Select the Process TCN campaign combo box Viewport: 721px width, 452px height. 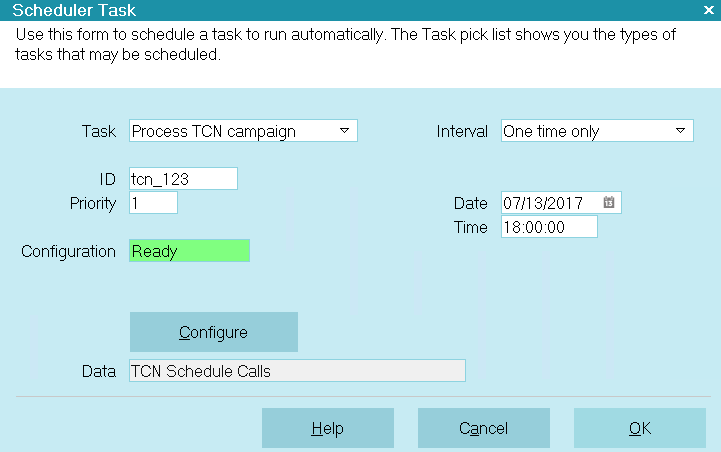[x=243, y=131]
